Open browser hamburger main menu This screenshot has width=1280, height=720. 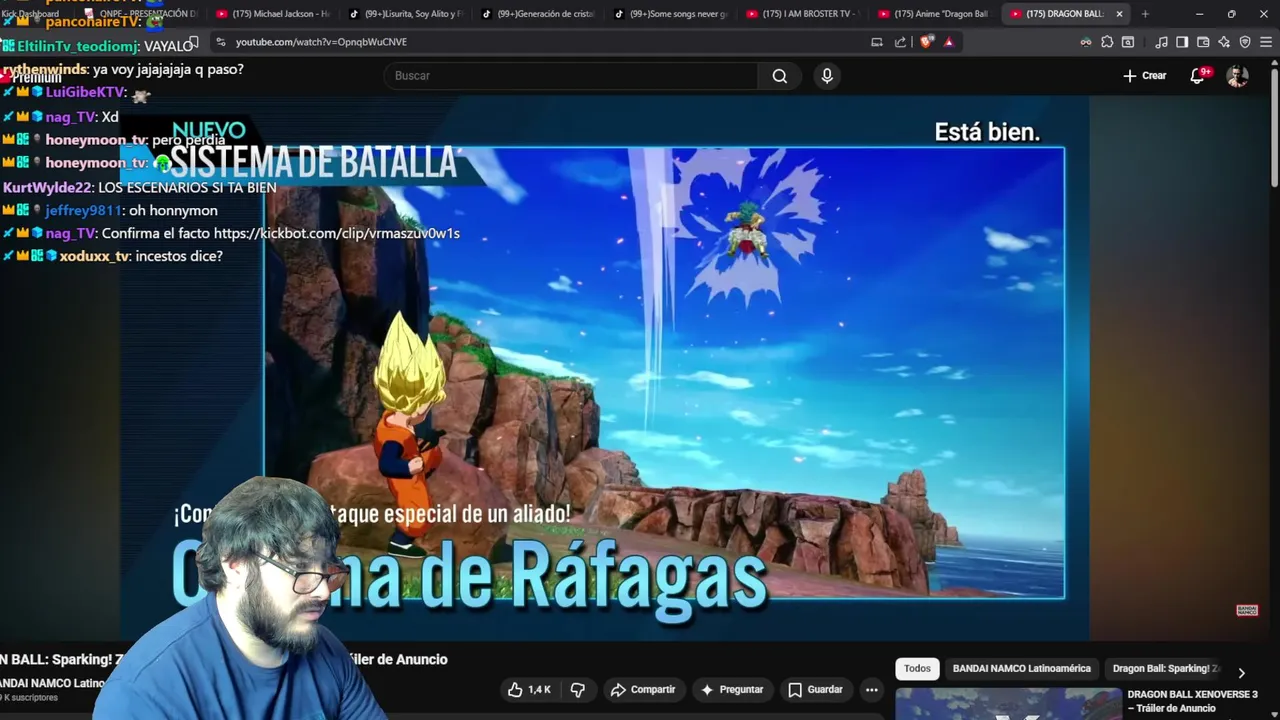(x=1266, y=42)
